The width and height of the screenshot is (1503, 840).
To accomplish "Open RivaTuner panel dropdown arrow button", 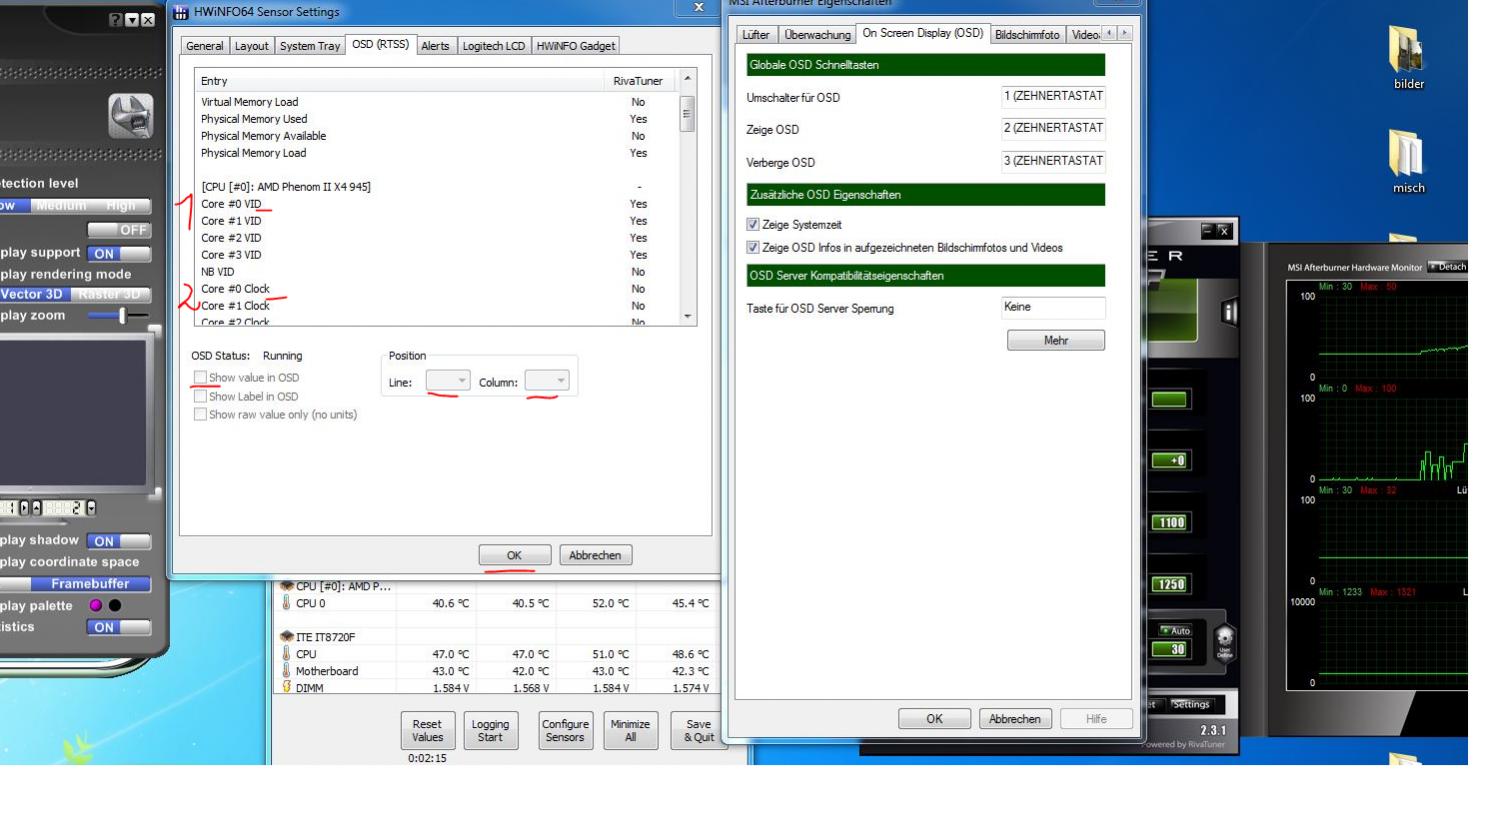I will tap(131, 20).
